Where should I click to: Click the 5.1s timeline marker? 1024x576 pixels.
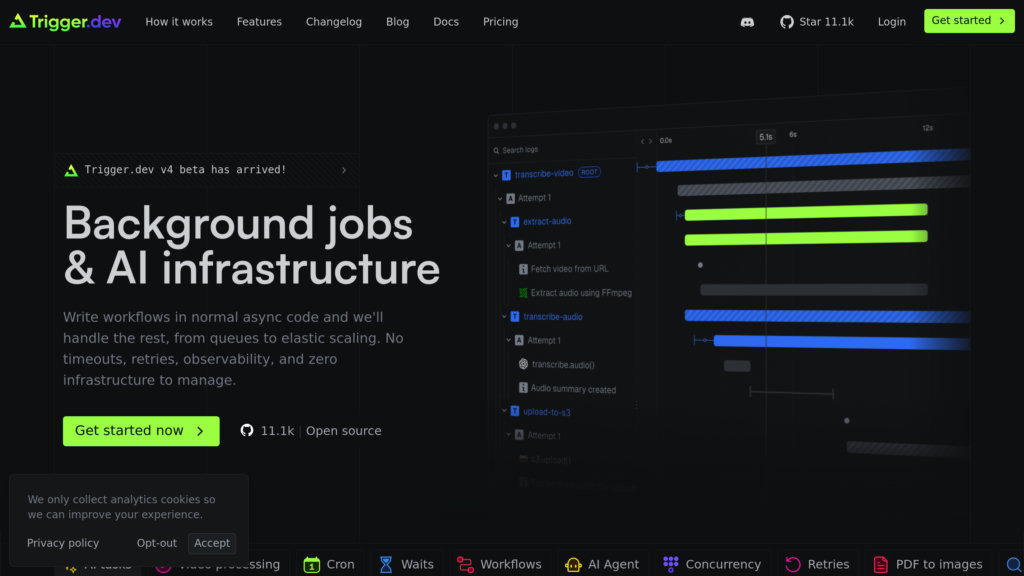click(765, 137)
